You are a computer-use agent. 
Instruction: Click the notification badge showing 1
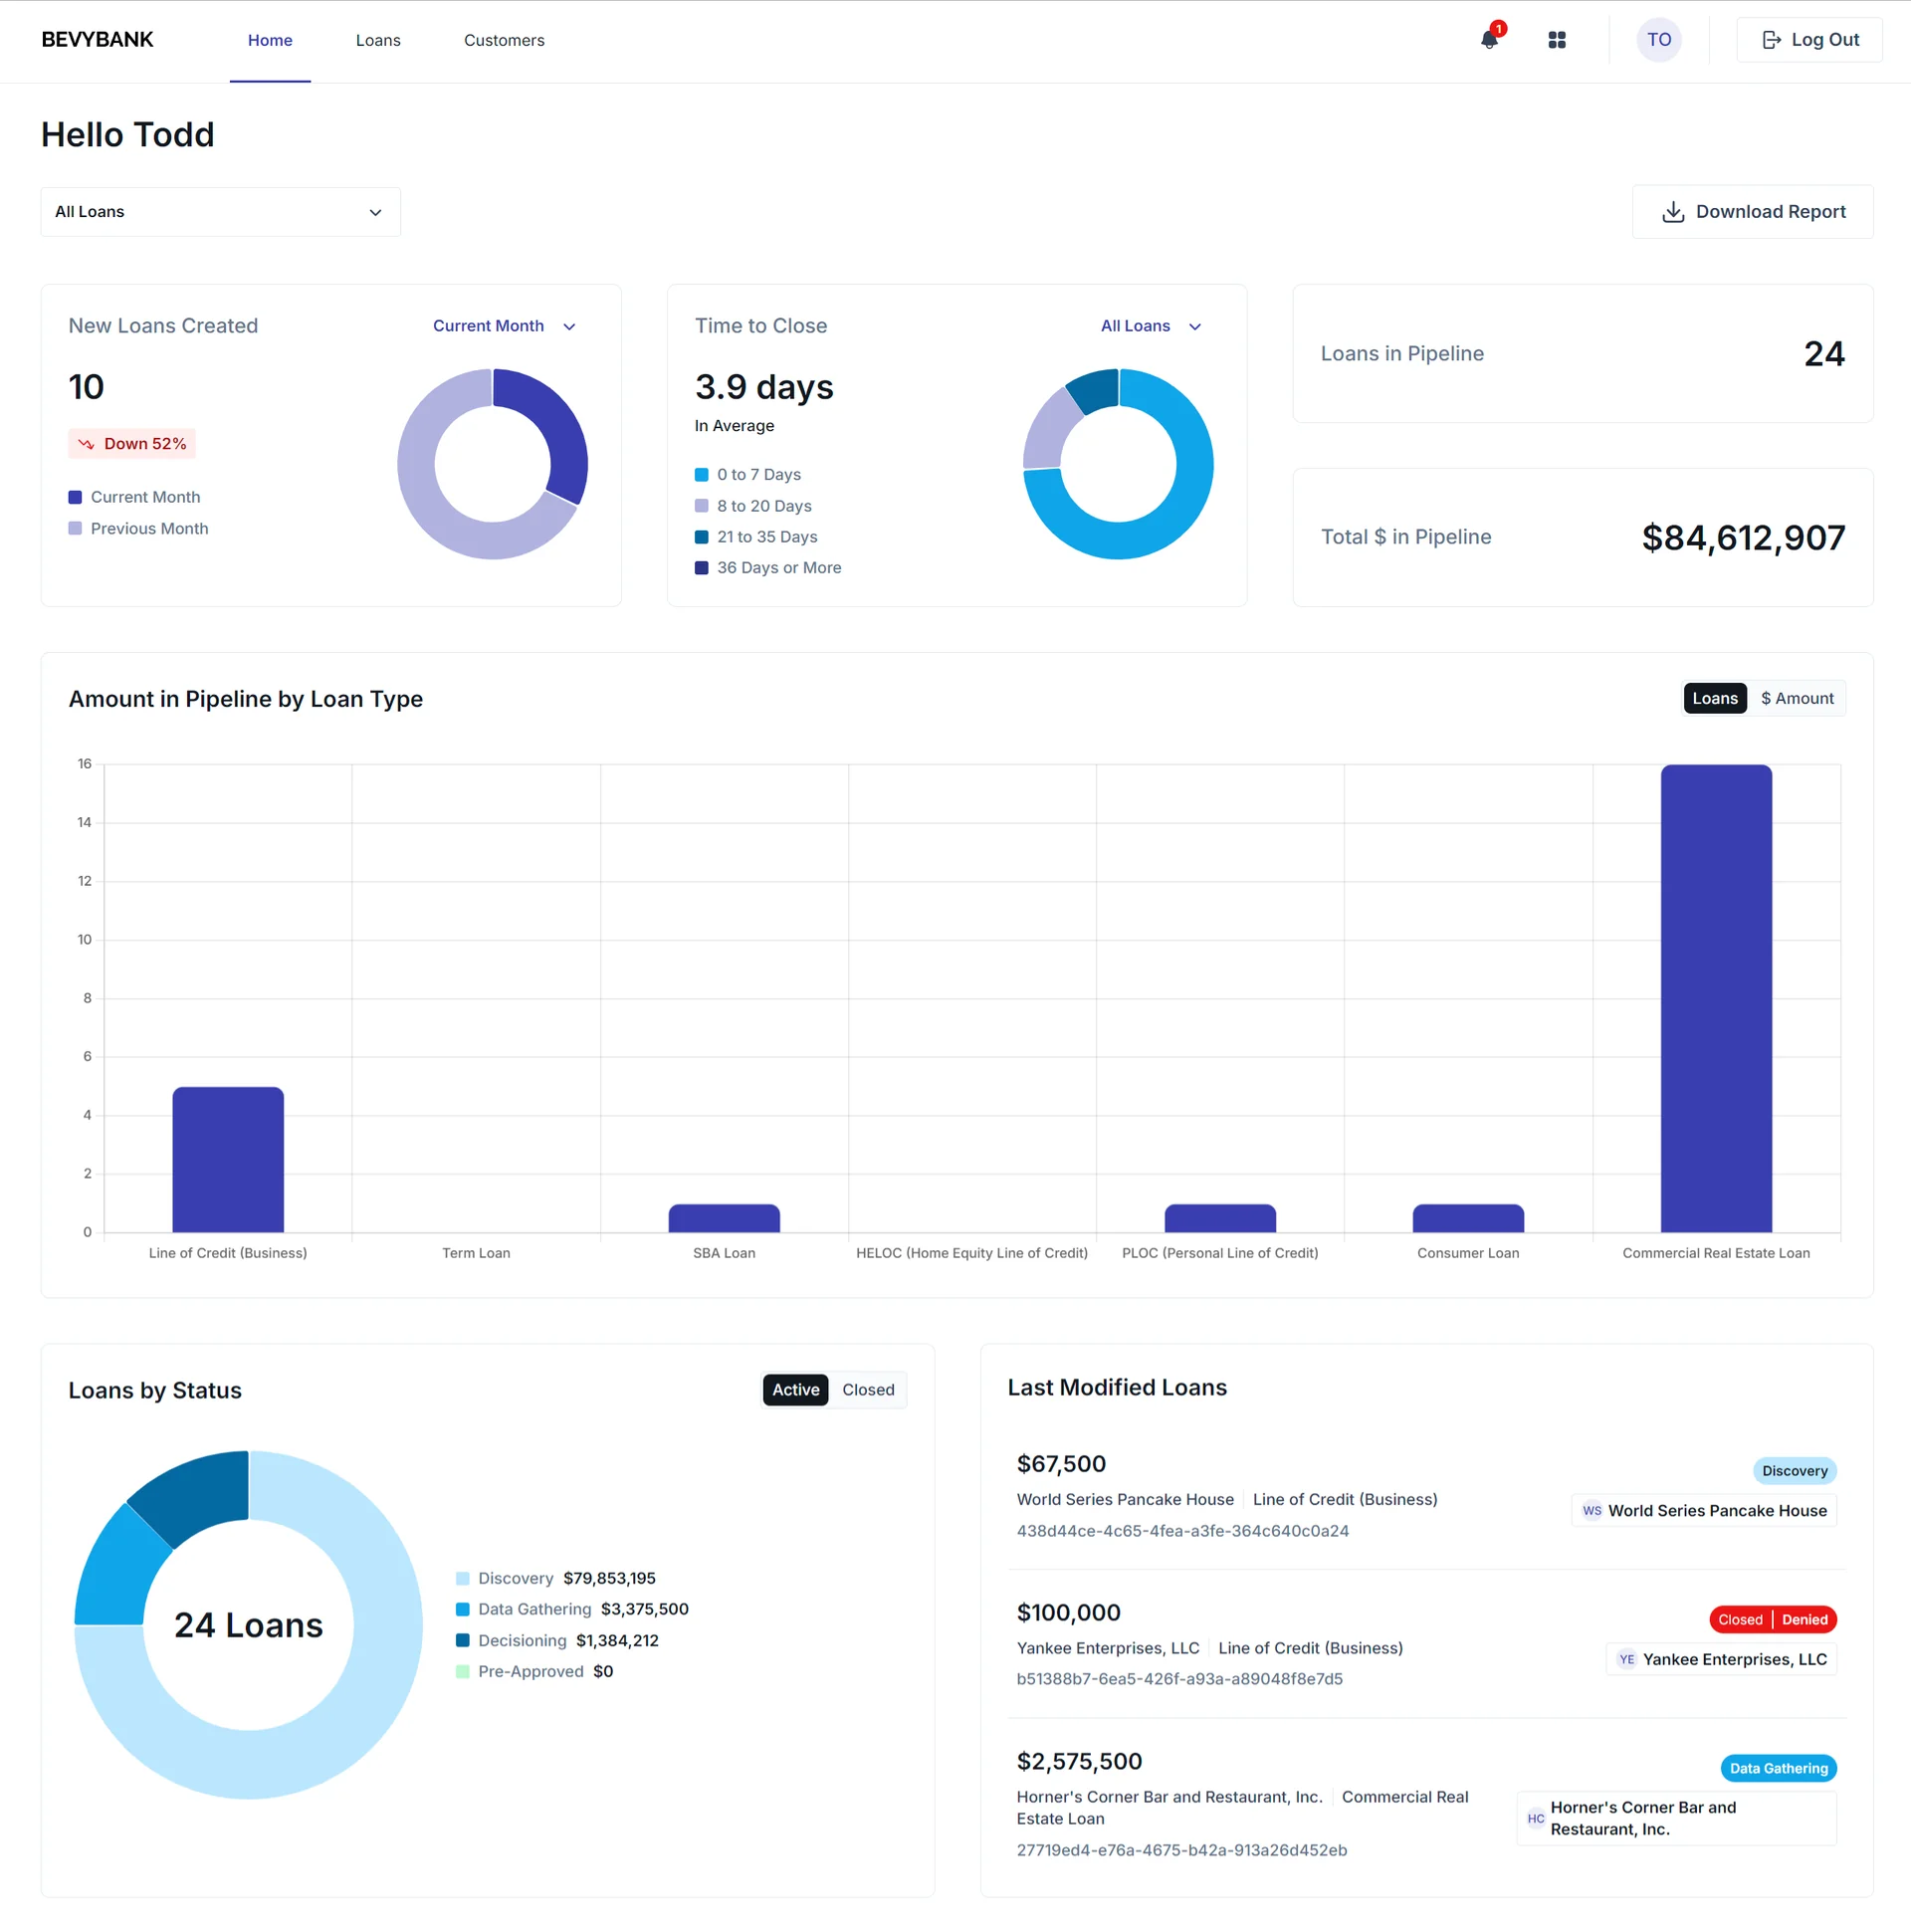click(x=1497, y=28)
